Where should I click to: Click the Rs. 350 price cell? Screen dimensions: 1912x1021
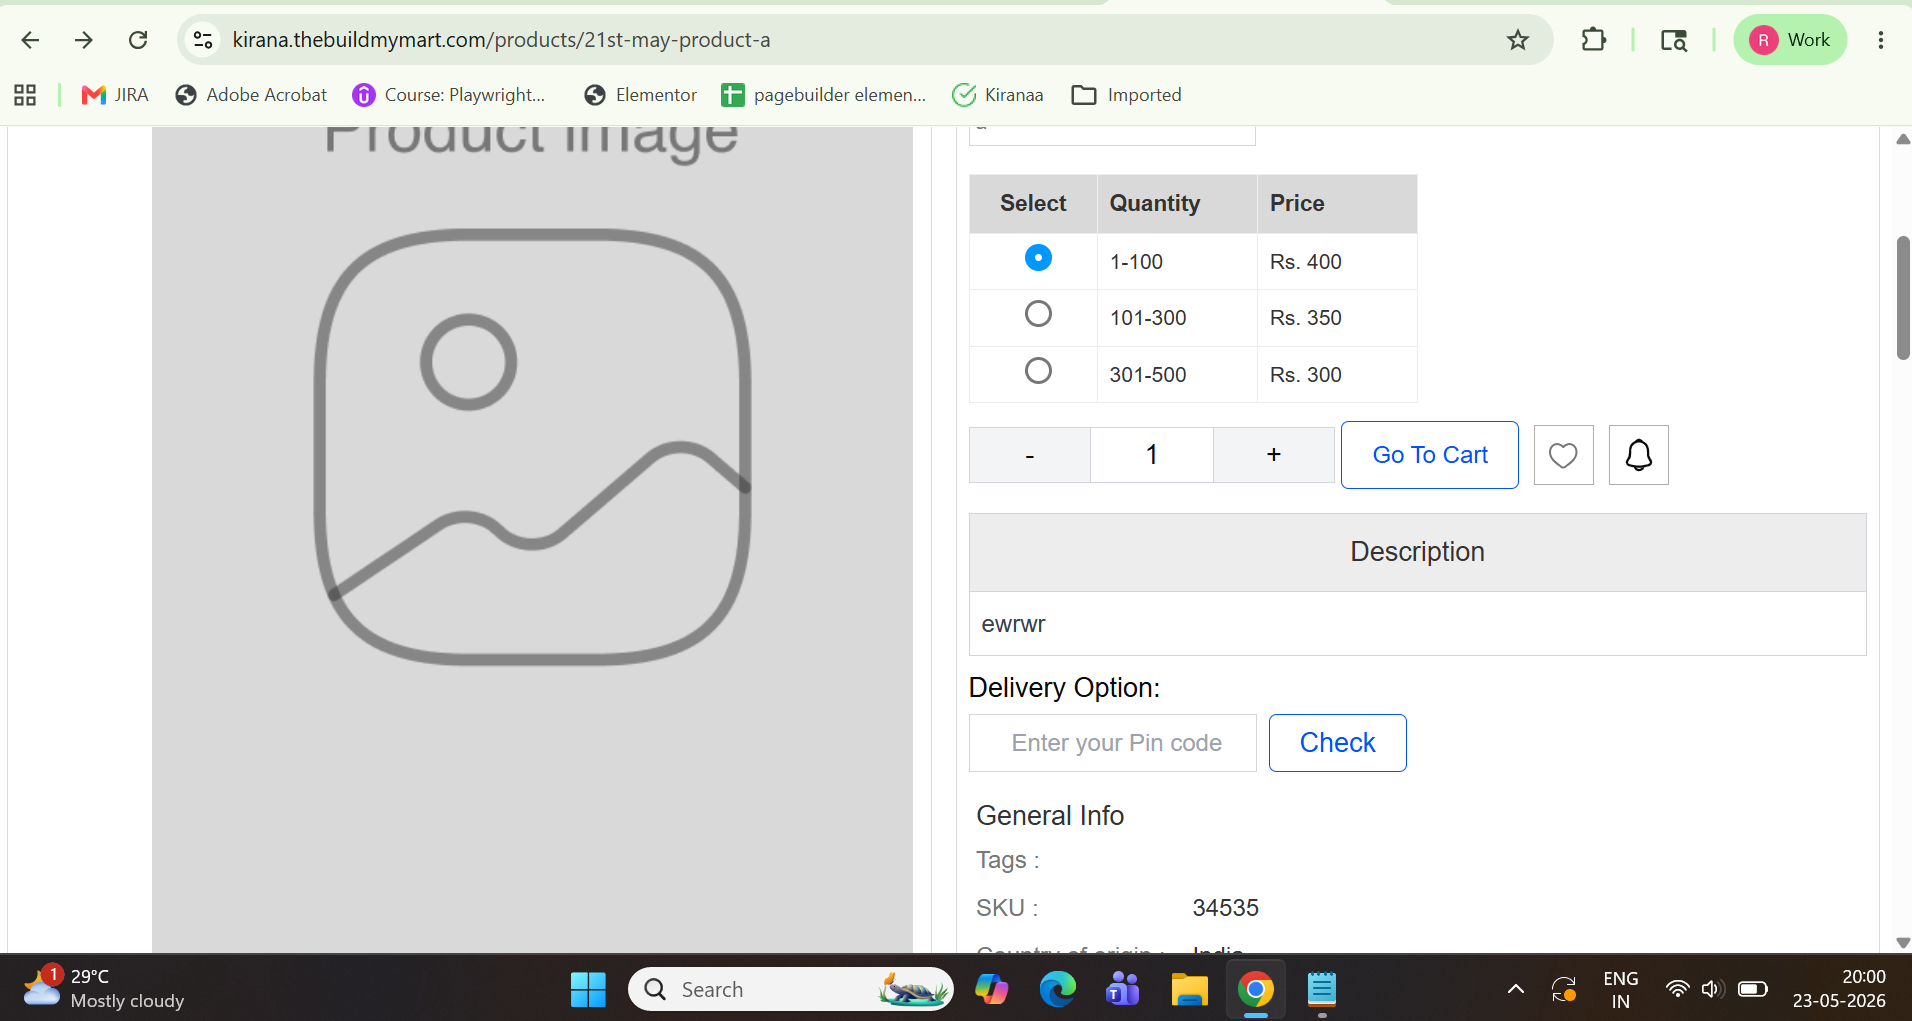[1336, 318]
